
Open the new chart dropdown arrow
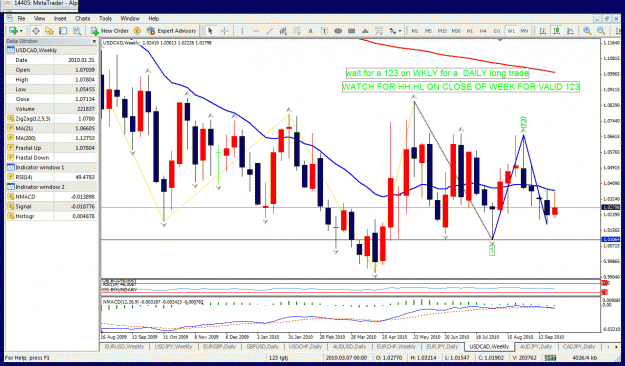pyautogui.click(x=21, y=31)
